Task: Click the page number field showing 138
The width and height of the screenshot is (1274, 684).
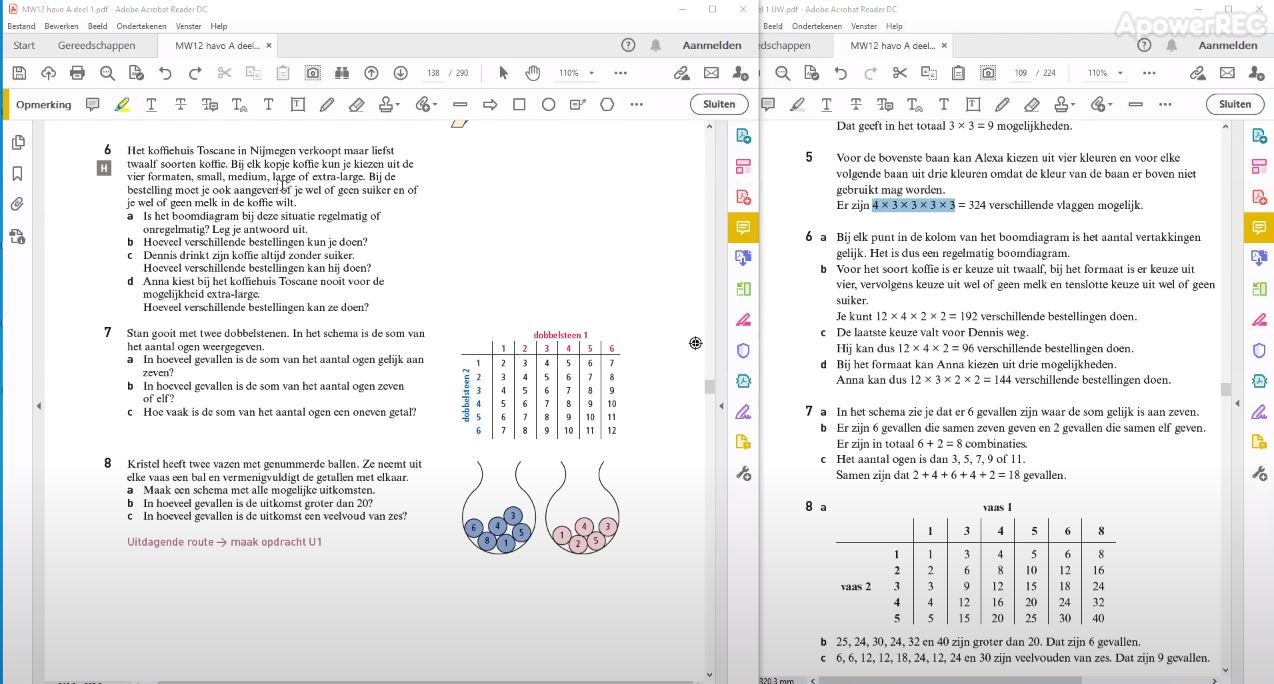Action: pyautogui.click(x=434, y=73)
